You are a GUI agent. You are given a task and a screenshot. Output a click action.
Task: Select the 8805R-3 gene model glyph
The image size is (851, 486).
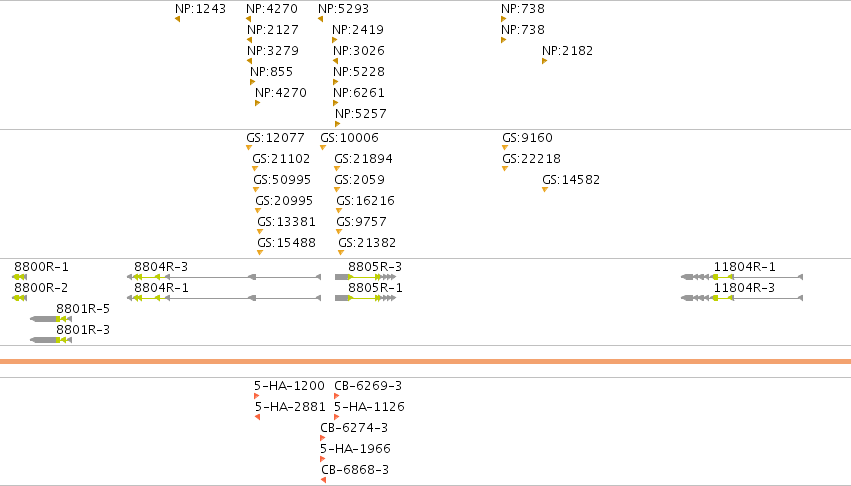pyautogui.click(x=365, y=277)
